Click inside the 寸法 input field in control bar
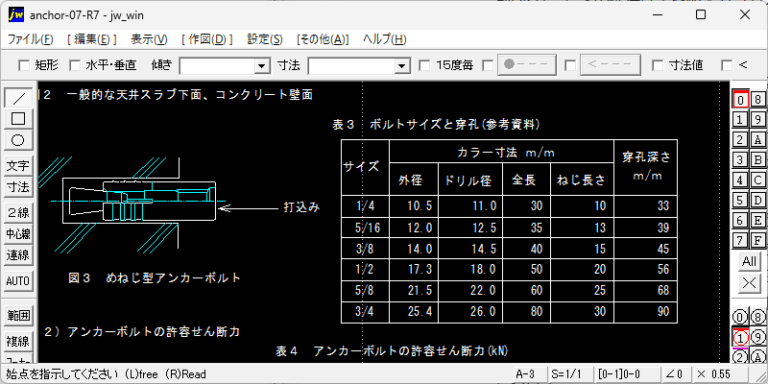 [351, 65]
